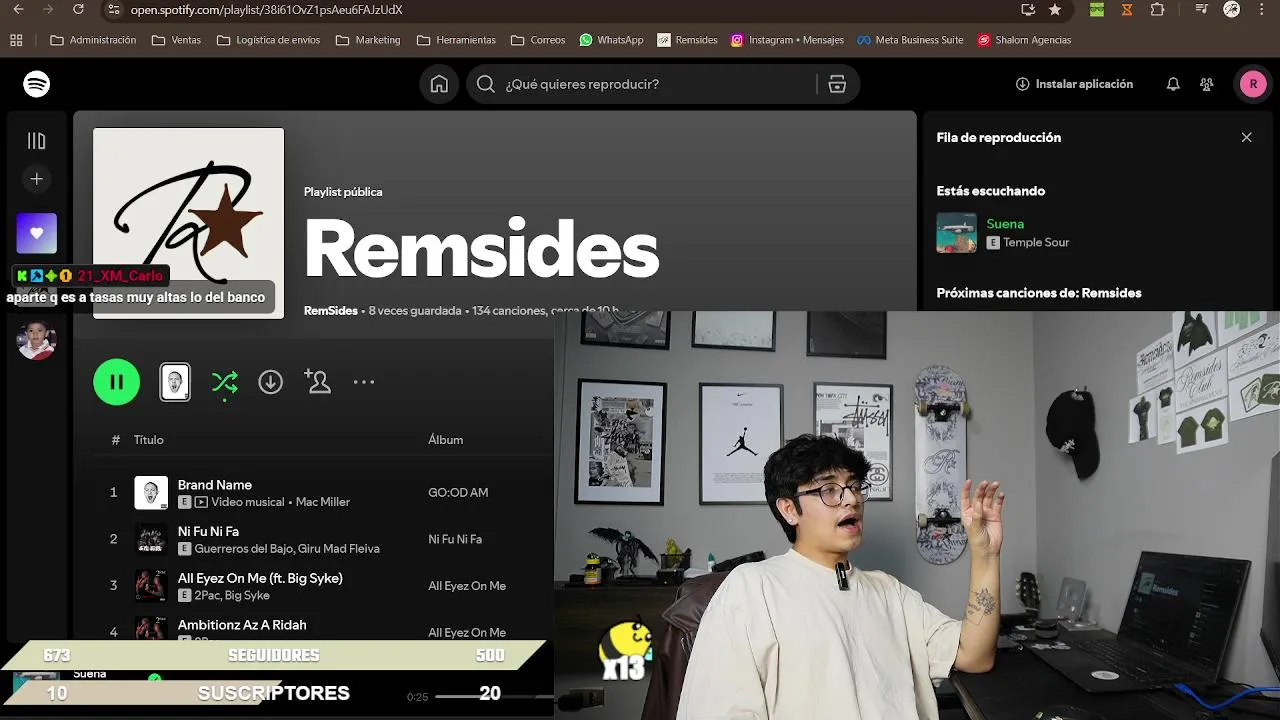Open the album GO:OD AM

coord(458,492)
